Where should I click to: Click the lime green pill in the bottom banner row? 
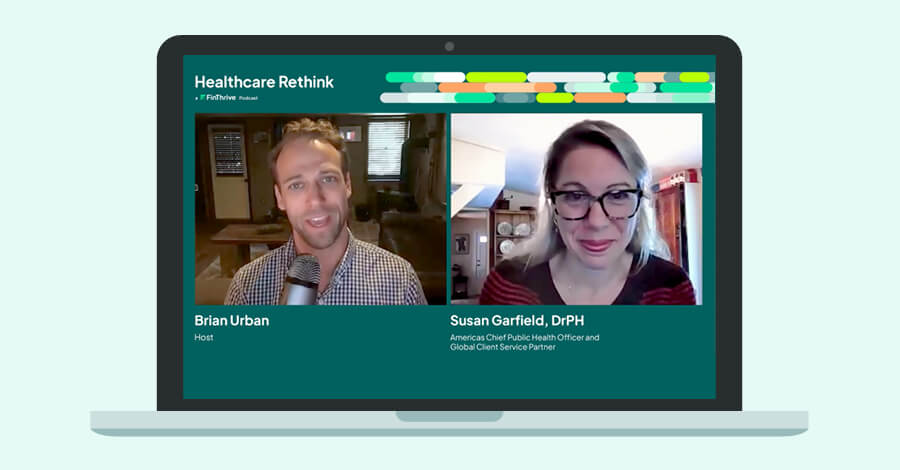(x=554, y=98)
